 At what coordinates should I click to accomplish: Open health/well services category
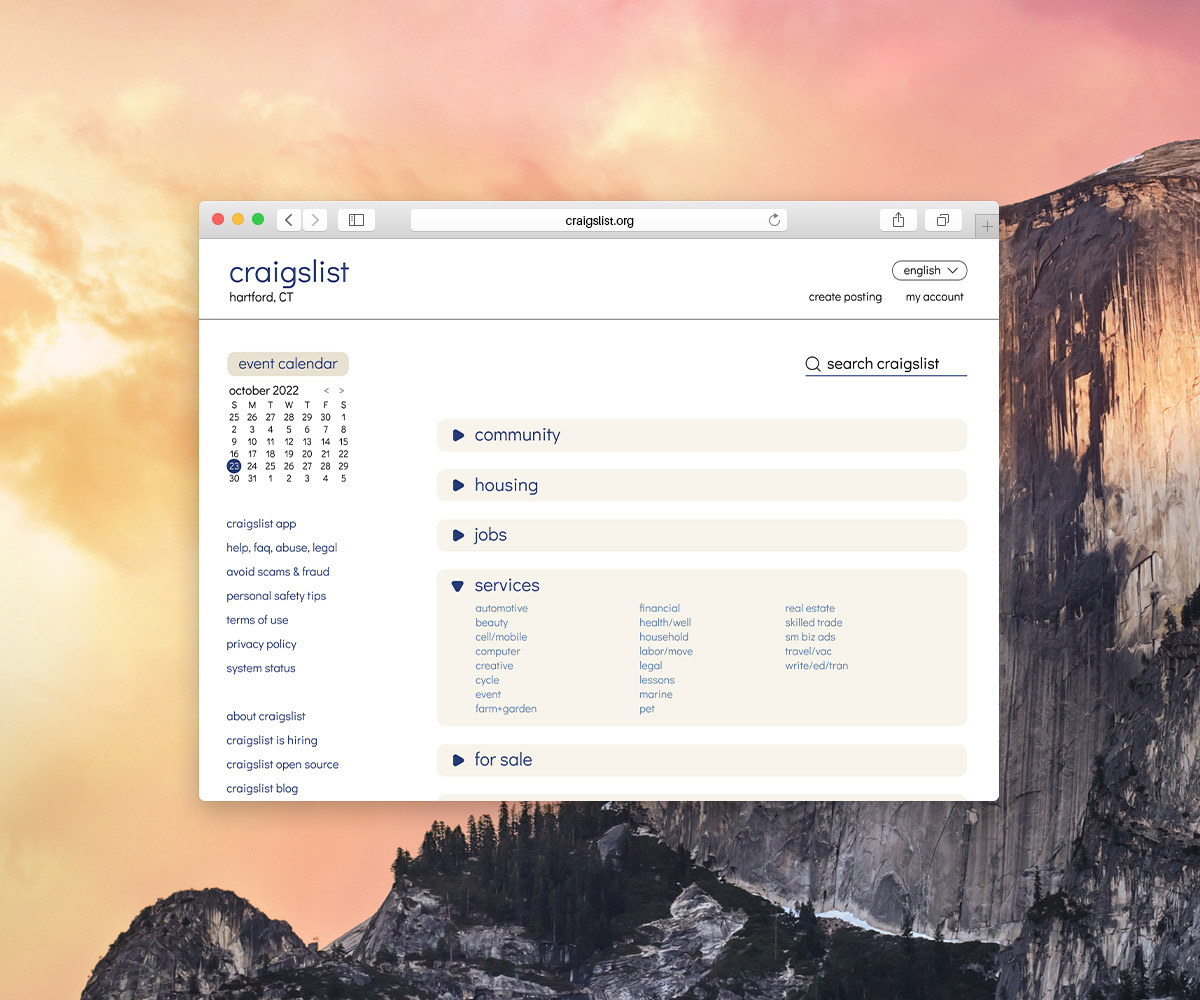tap(665, 622)
